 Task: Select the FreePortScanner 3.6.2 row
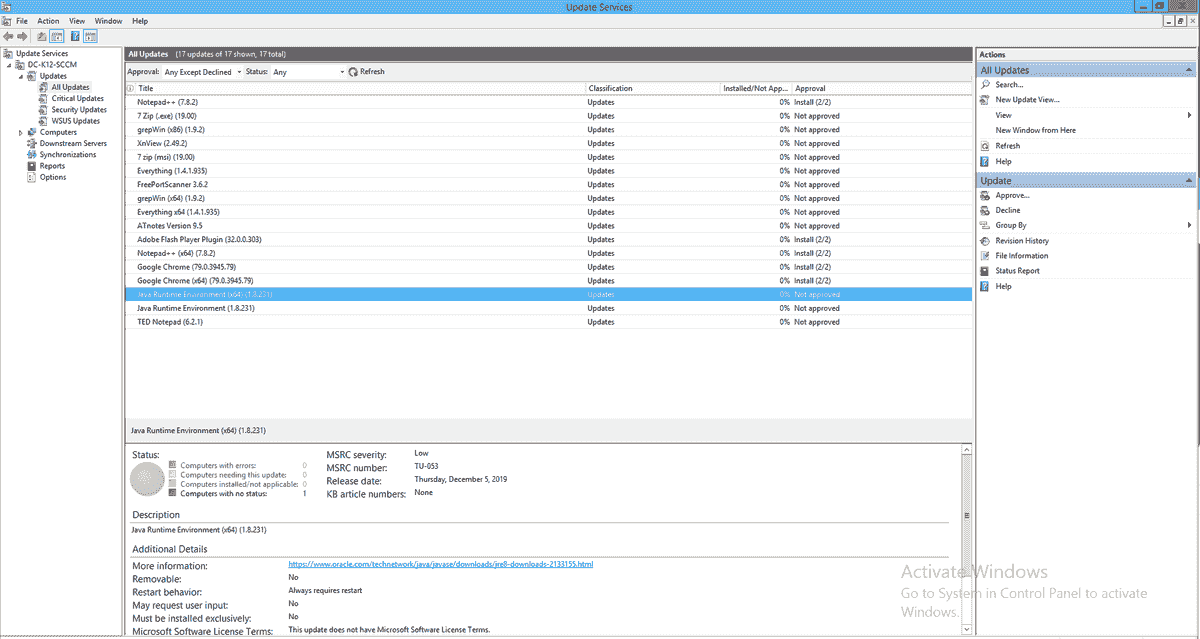[549, 185]
